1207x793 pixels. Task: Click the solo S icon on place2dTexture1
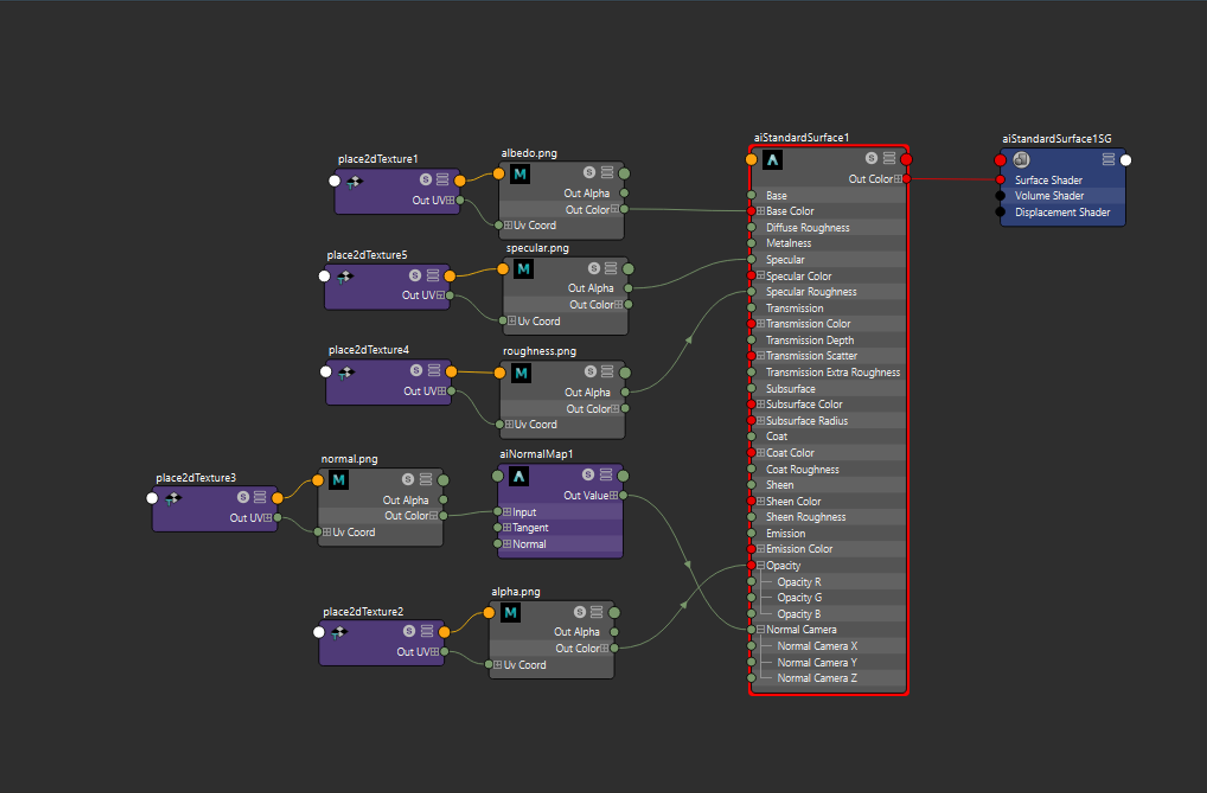pyautogui.click(x=425, y=179)
